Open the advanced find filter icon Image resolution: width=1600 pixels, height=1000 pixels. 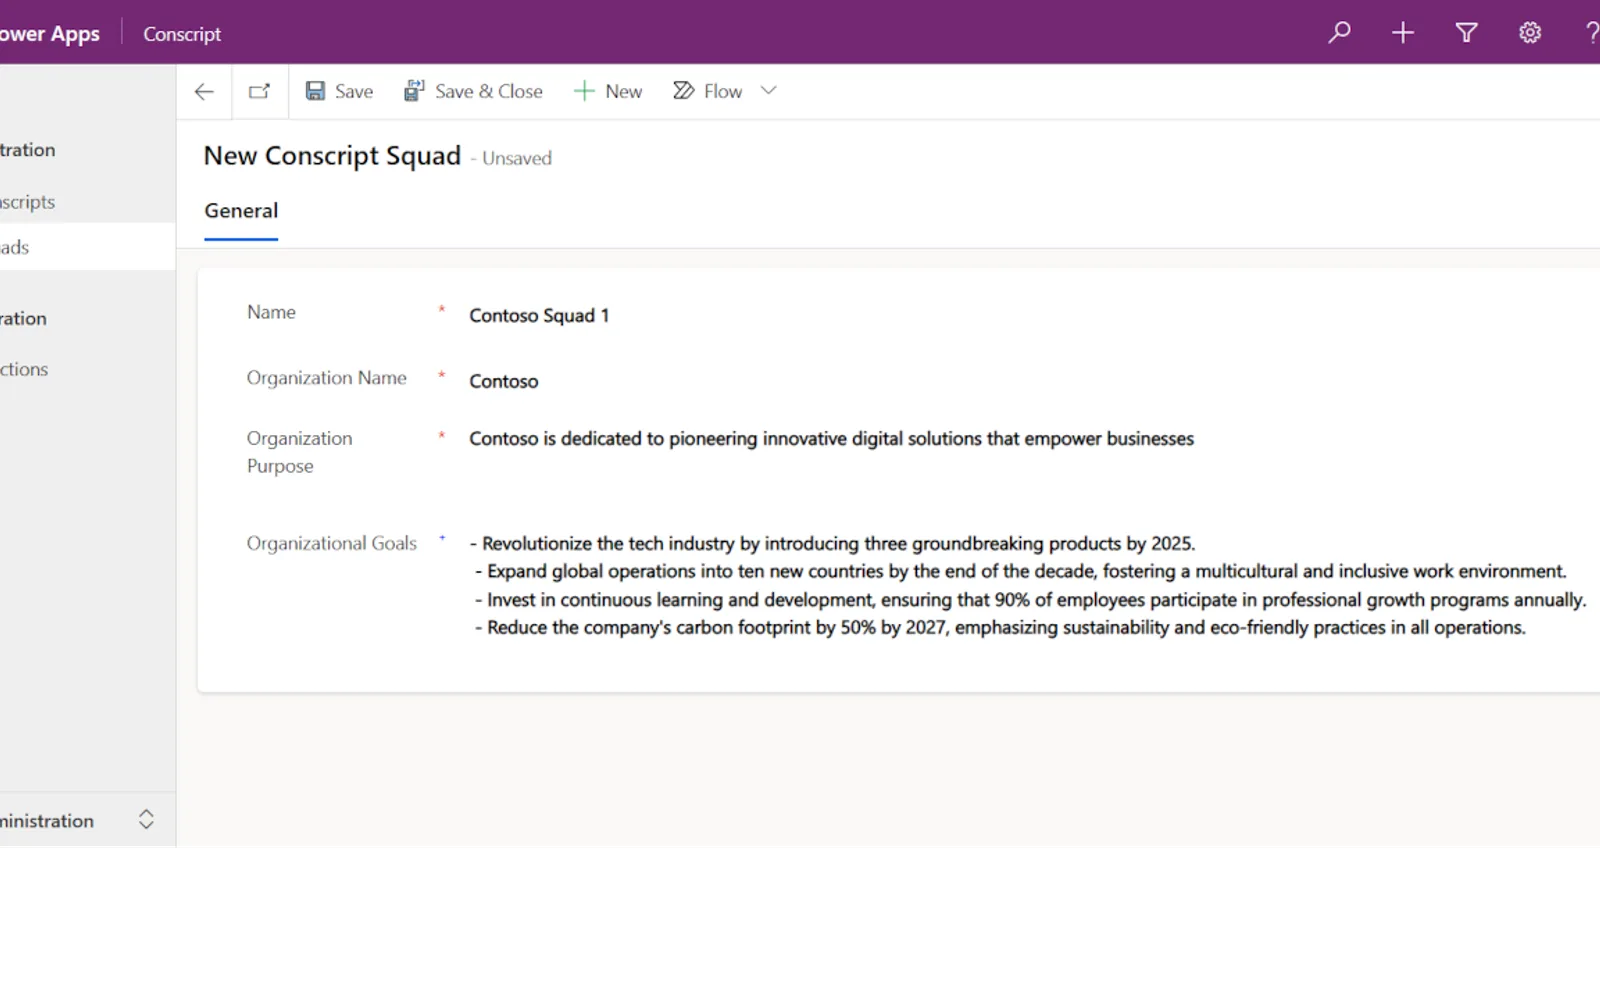(1466, 33)
